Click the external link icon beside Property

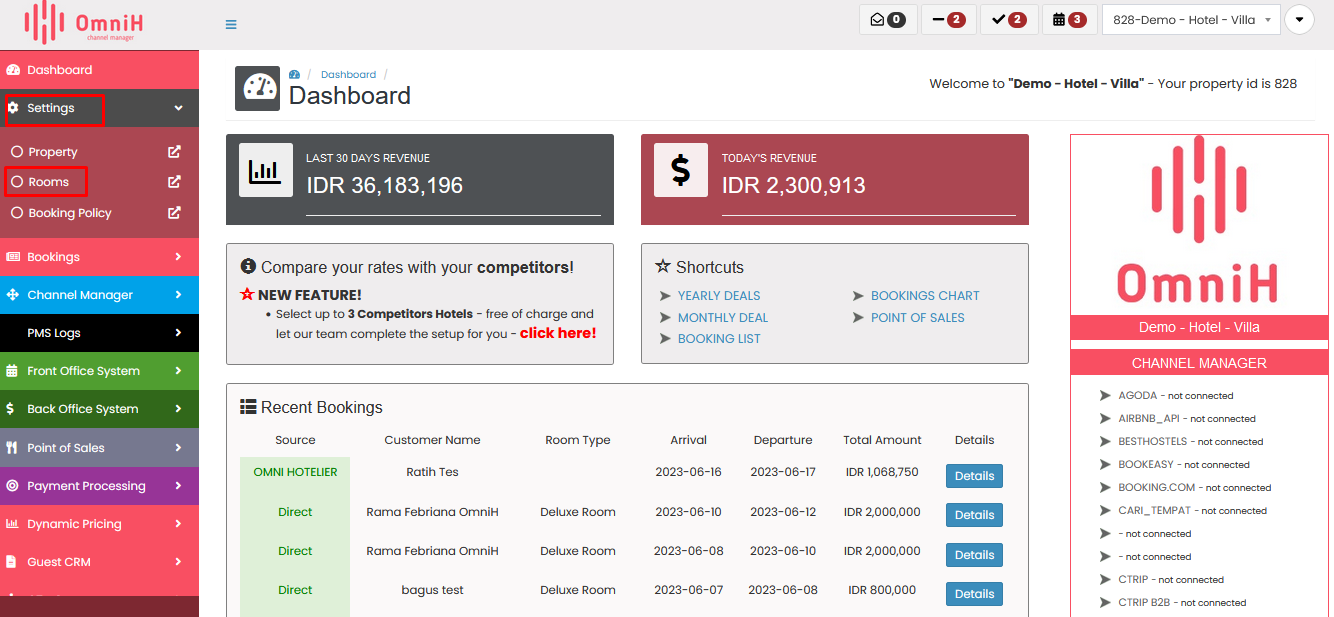174,152
